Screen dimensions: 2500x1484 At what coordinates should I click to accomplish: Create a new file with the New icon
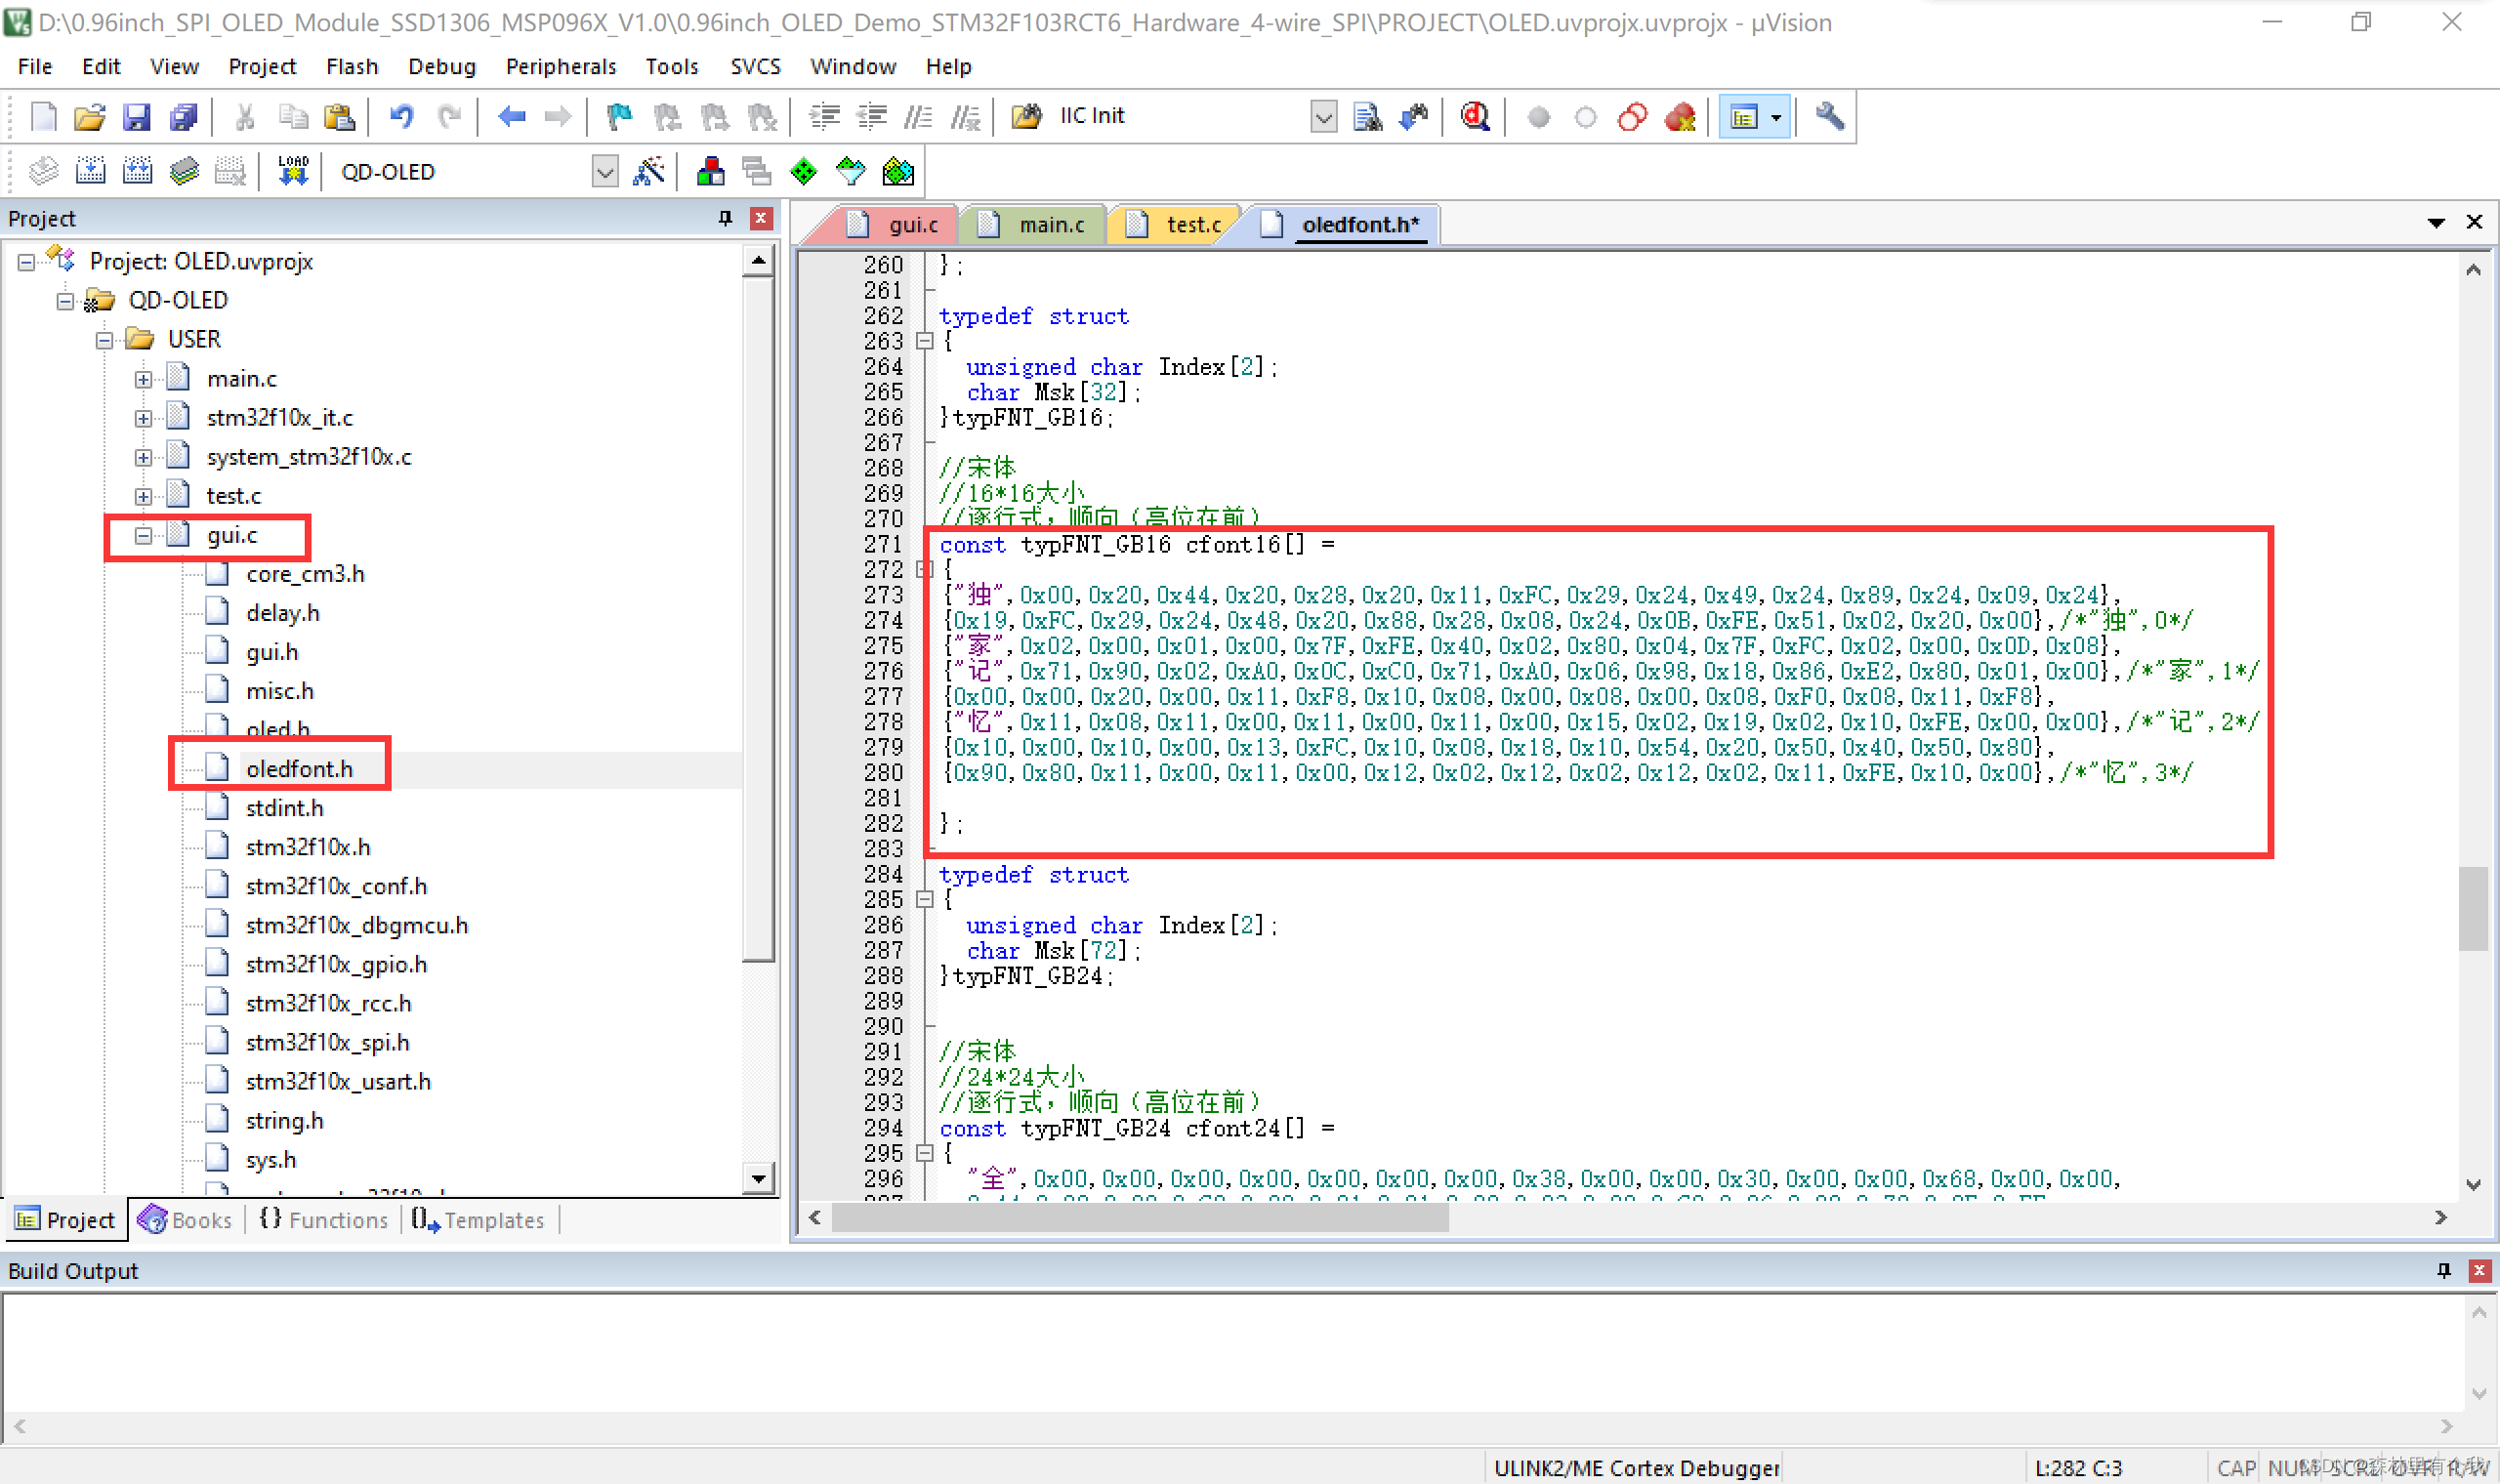tap(43, 117)
